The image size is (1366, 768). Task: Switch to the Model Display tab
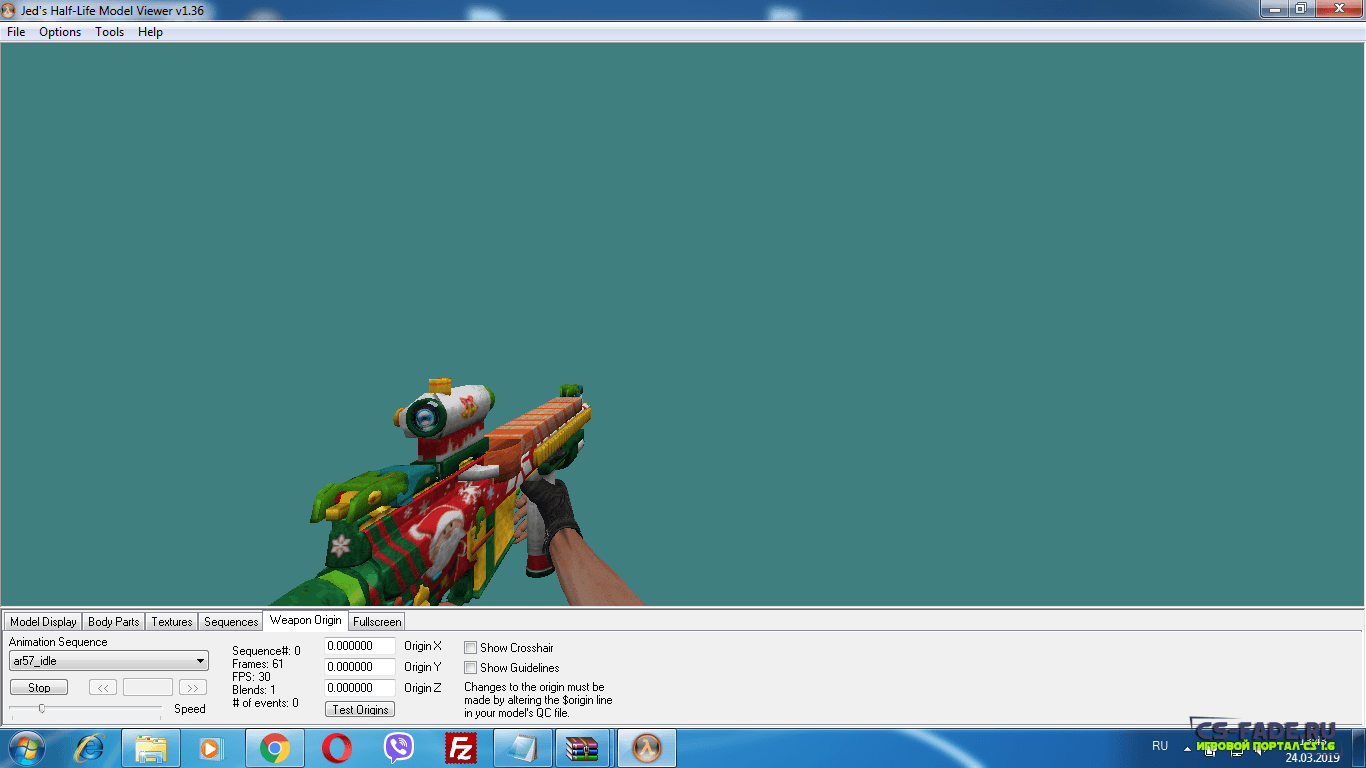click(43, 622)
